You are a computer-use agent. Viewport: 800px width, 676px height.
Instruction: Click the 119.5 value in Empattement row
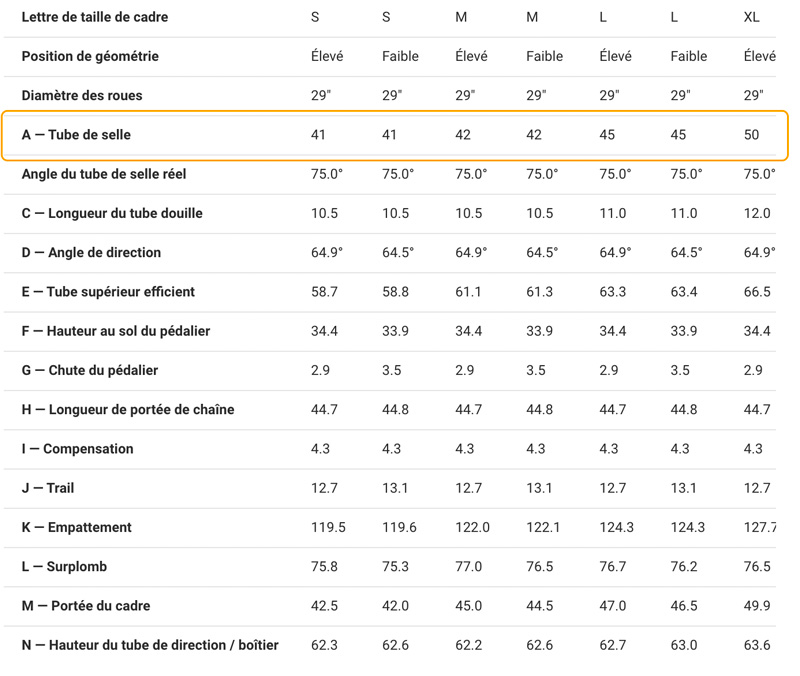tap(328, 527)
